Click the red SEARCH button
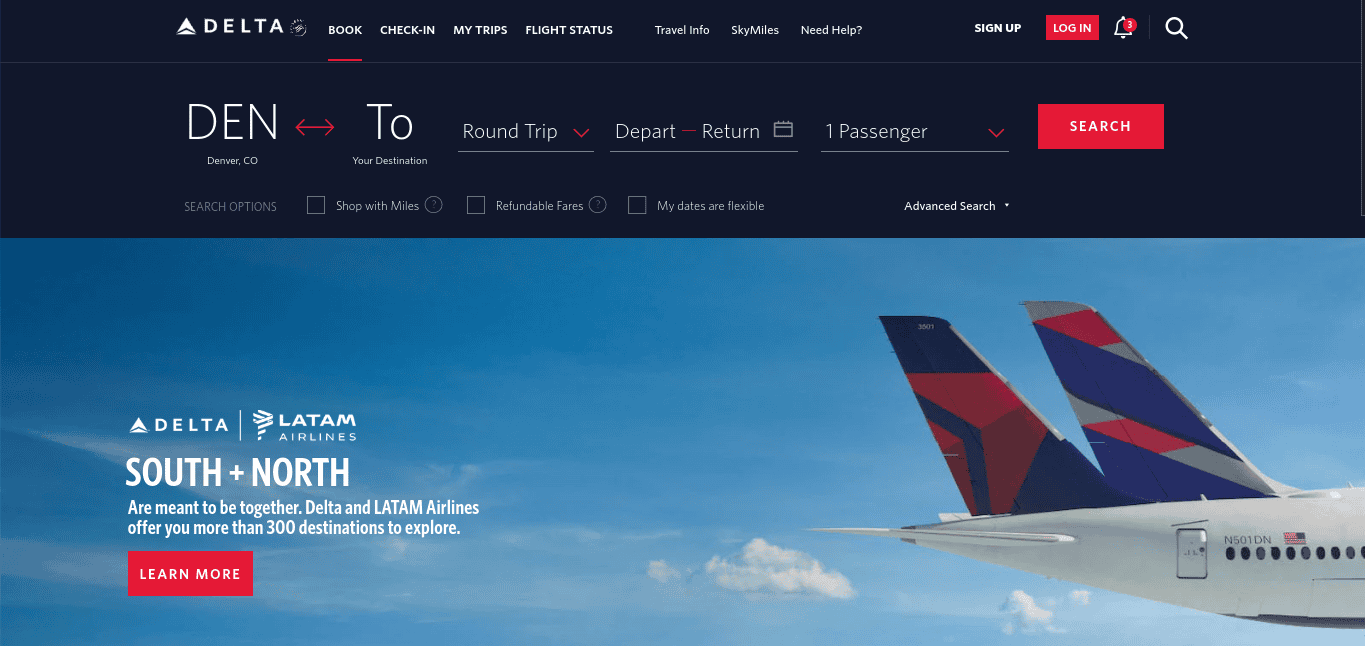1365x646 pixels. pyautogui.click(x=1100, y=126)
